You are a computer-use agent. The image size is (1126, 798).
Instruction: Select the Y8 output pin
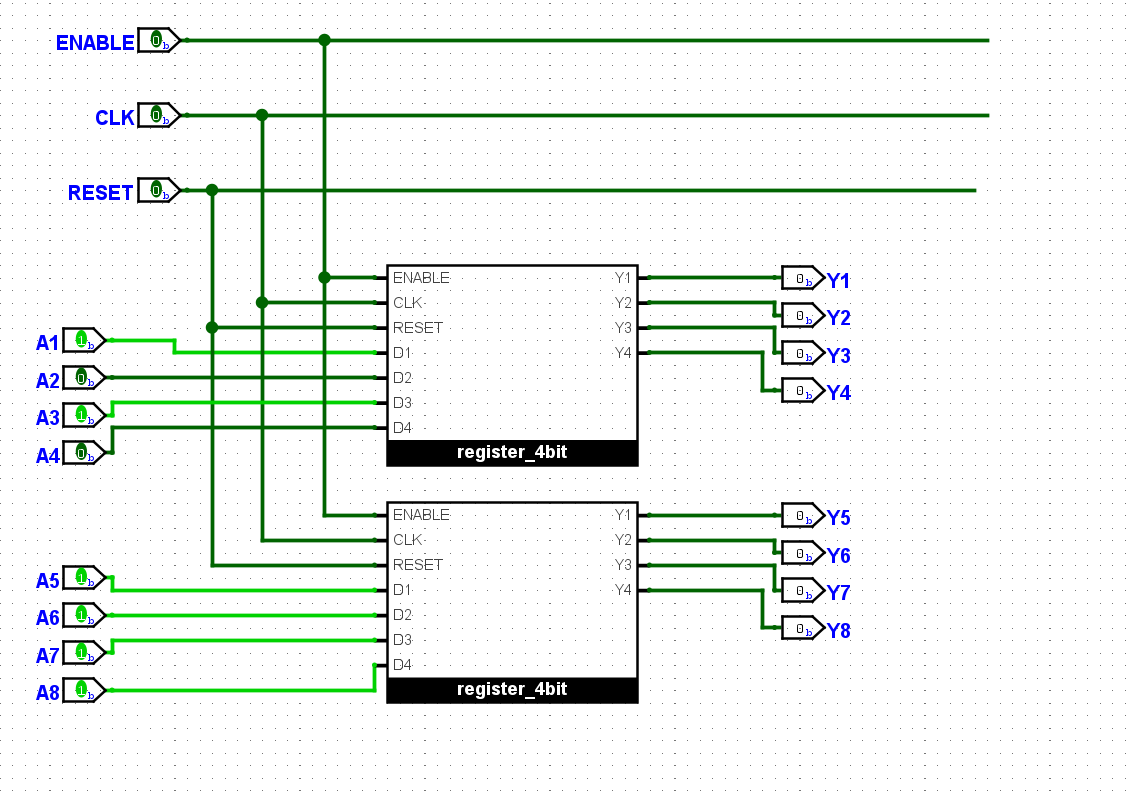pos(800,629)
